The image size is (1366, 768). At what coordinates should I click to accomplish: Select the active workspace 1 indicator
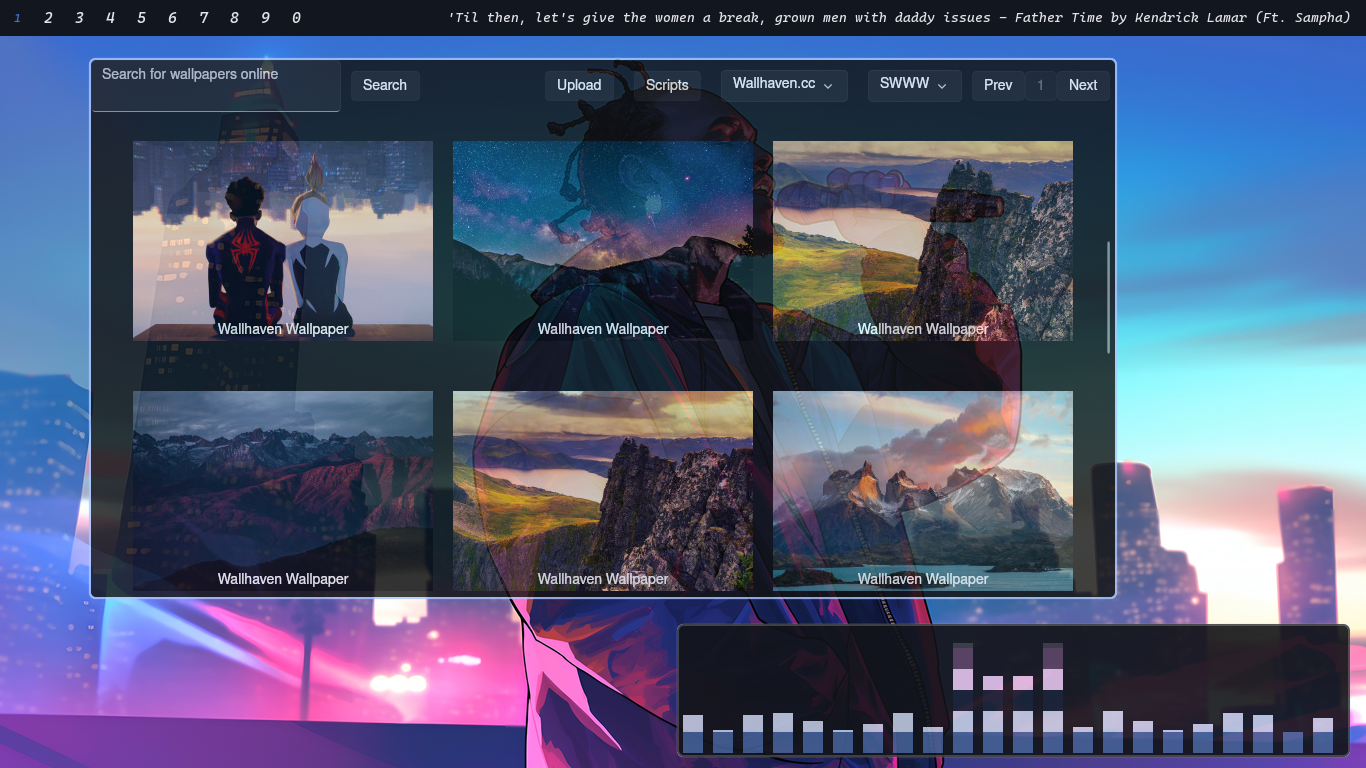point(16,17)
